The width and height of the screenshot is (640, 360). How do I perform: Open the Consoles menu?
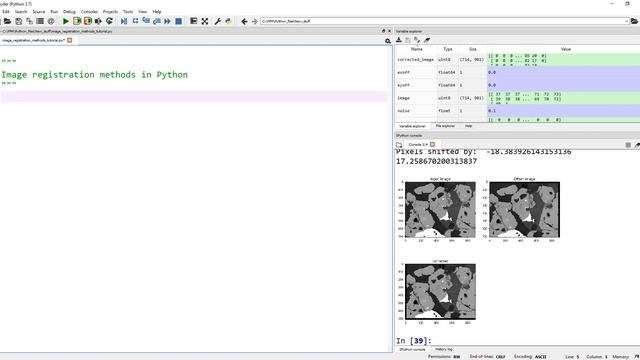[89, 12]
